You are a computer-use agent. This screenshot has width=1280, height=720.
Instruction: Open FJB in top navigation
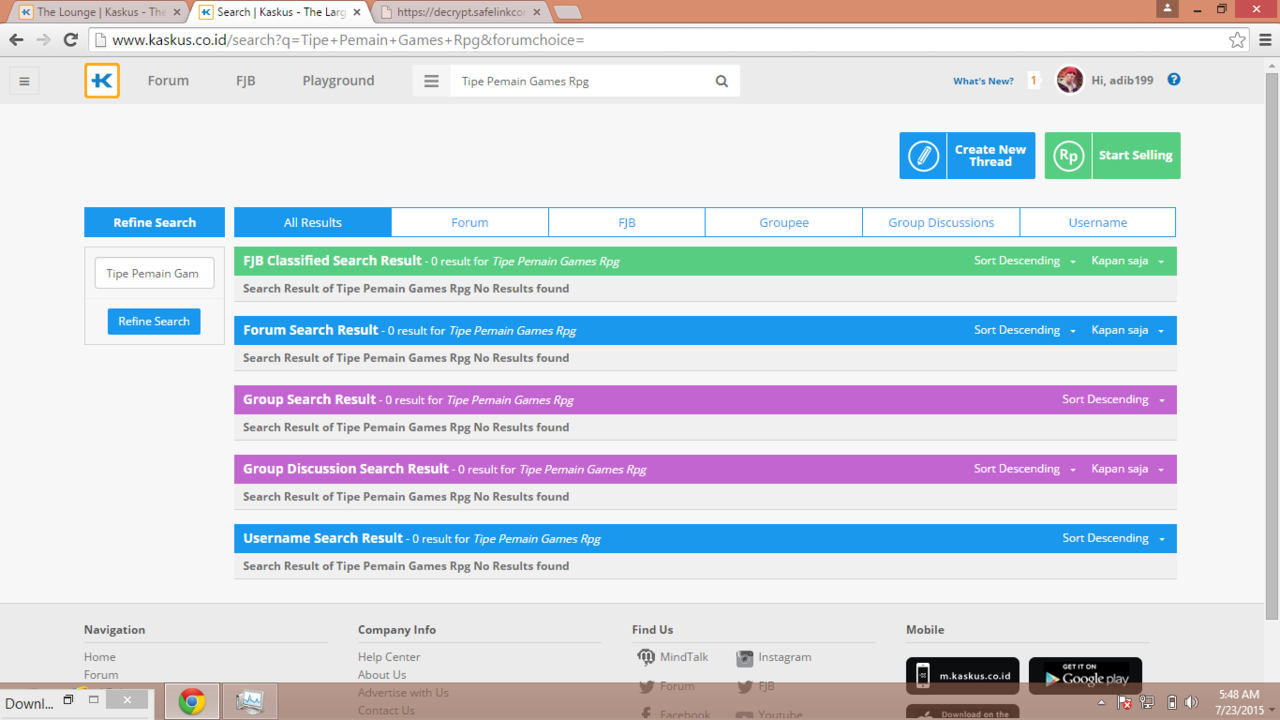point(246,81)
